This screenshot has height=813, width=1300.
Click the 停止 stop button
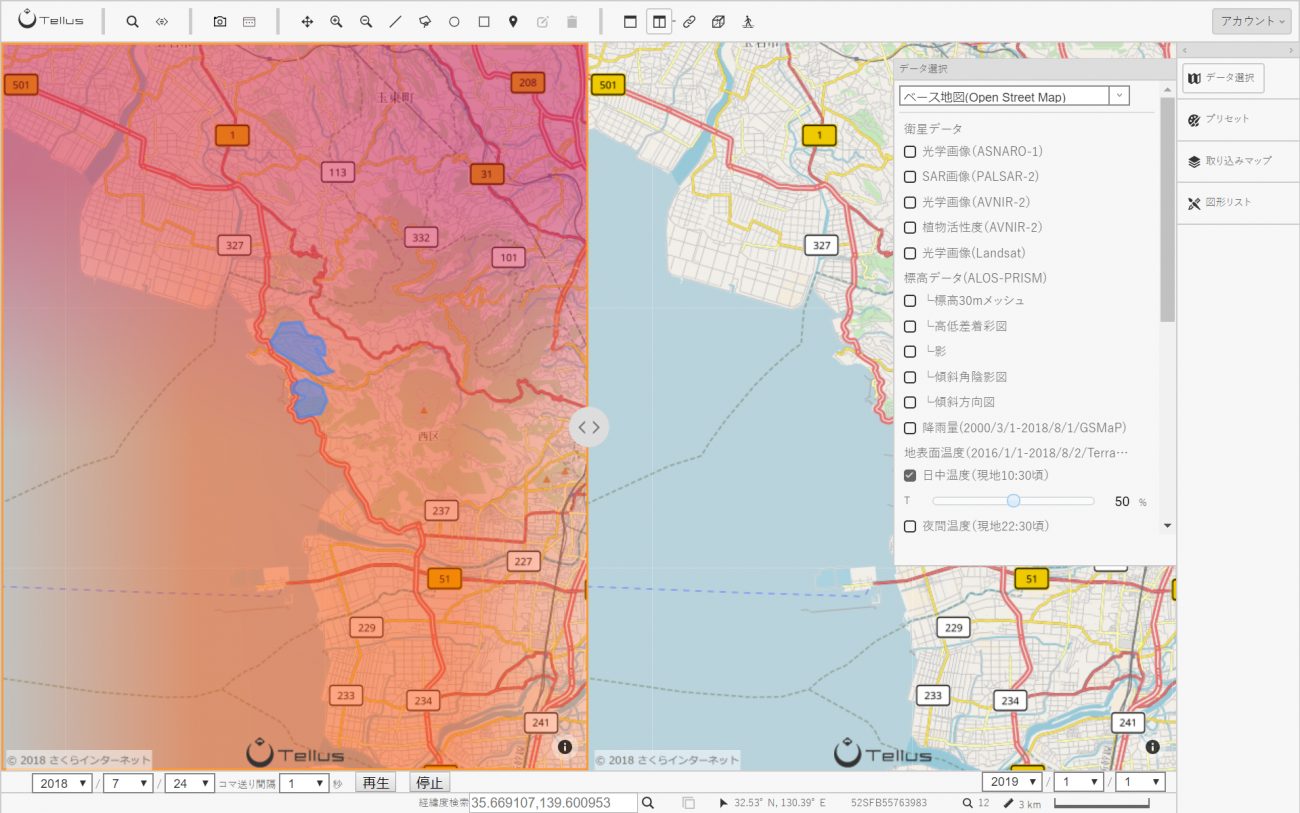click(429, 783)
